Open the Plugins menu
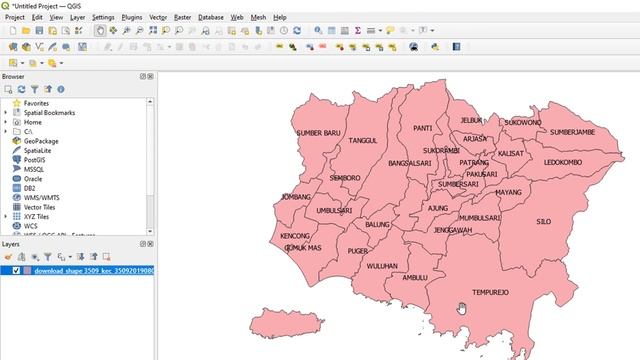This screenshot has height=360, width=640. 132,18
